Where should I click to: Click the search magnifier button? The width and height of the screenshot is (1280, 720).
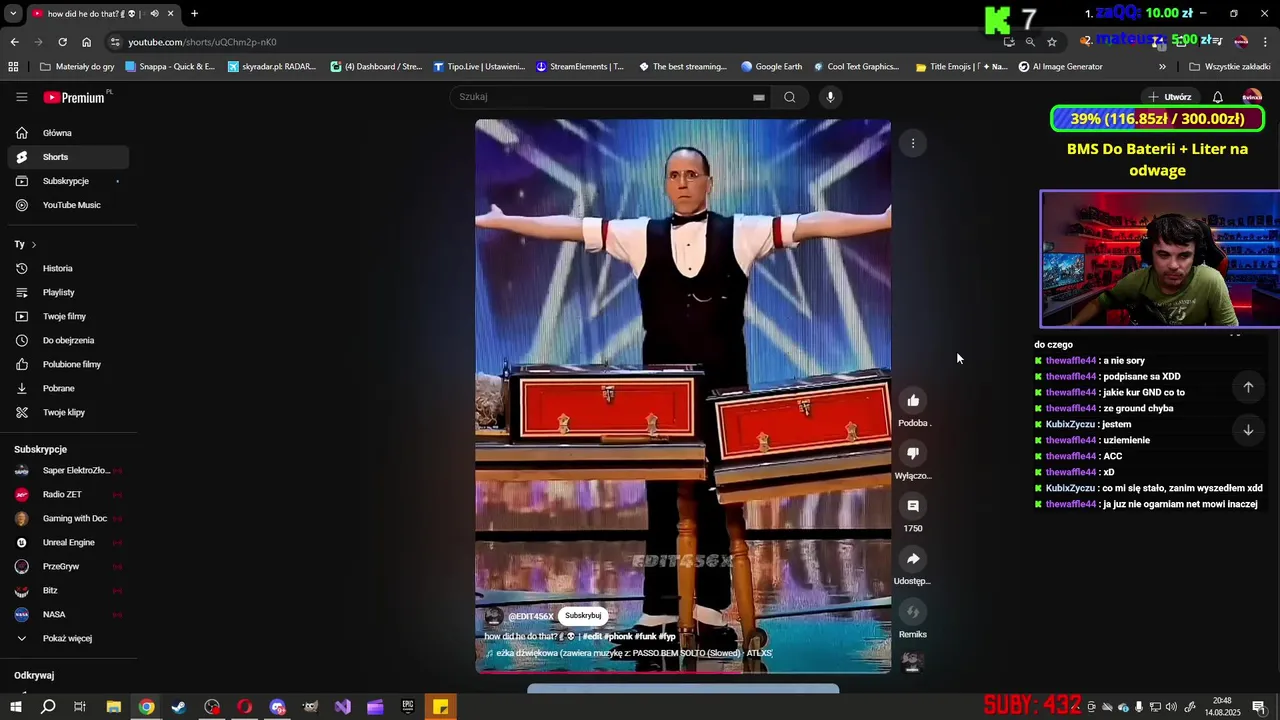tap(790, 97)
